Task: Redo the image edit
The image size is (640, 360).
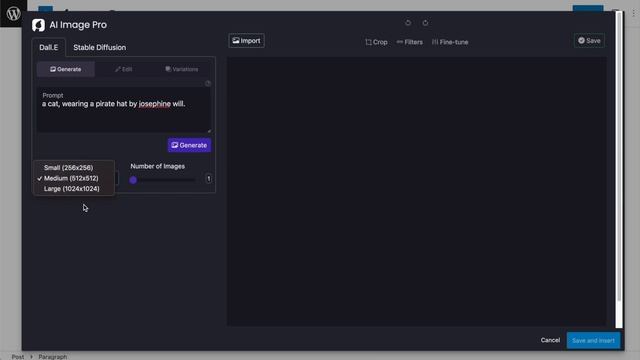Action: pos(425,23)
